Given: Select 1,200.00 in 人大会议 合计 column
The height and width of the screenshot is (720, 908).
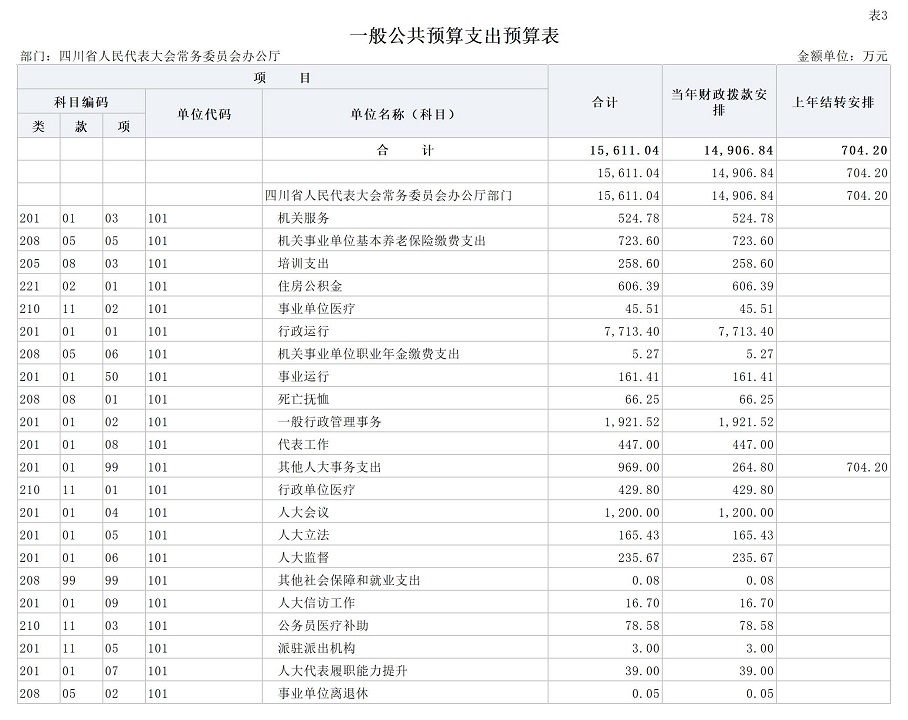Looking at the screenshot, I should coord(632,512).
